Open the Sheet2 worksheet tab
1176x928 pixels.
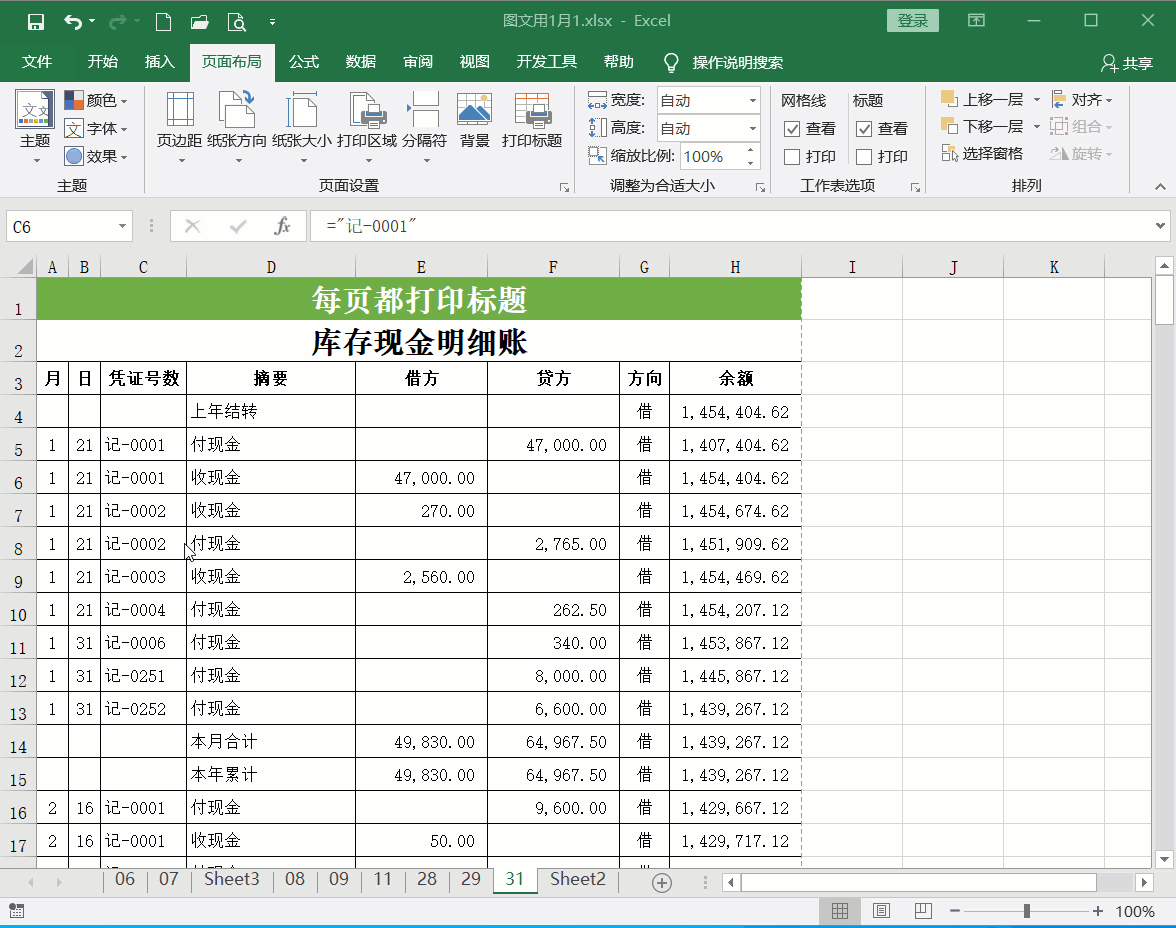[577, 880]
